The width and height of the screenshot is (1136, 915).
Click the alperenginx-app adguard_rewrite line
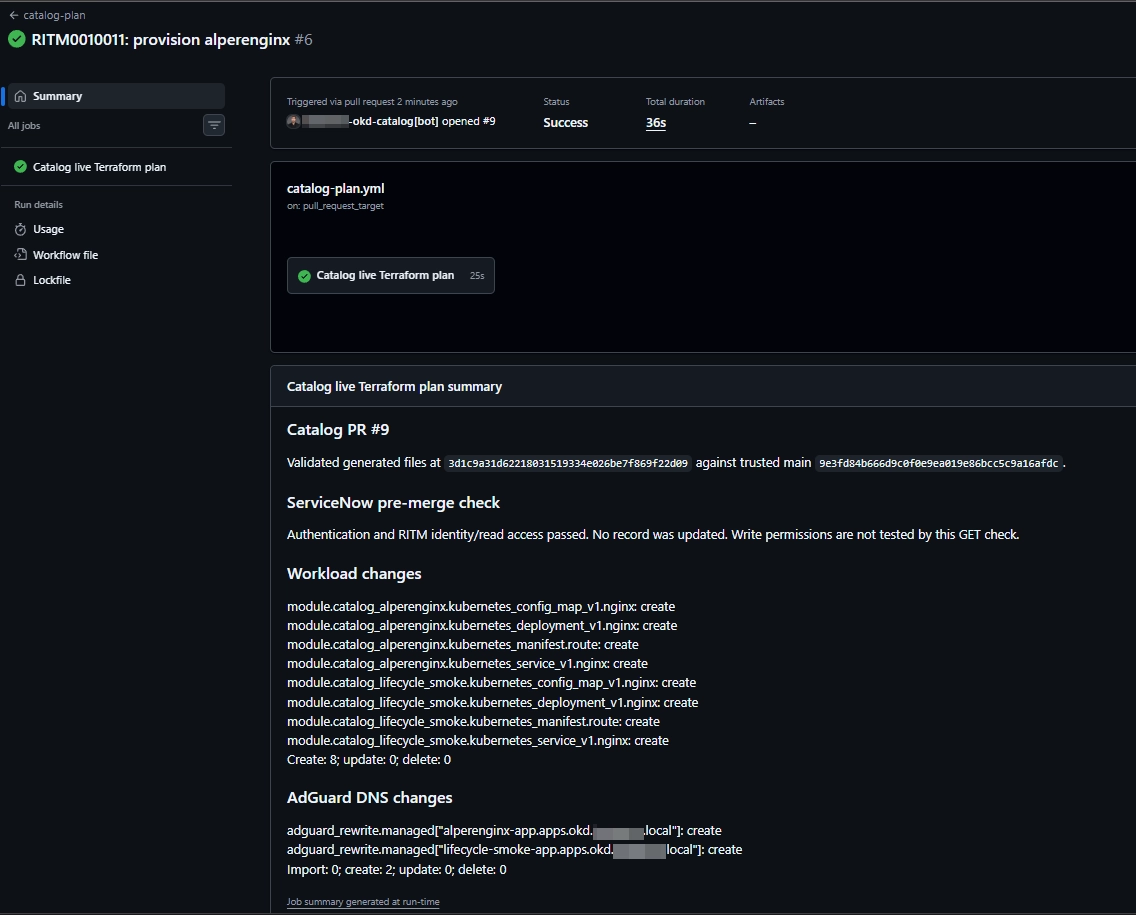[504, 830]
